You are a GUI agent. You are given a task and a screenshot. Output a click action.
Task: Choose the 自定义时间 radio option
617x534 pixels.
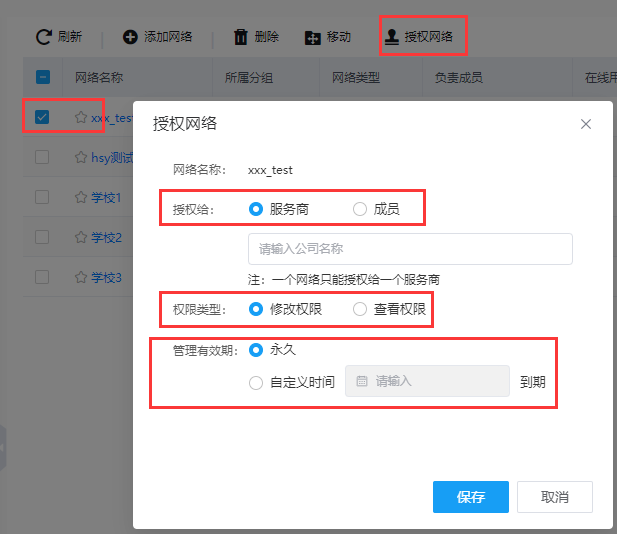[x=256, y=382]
